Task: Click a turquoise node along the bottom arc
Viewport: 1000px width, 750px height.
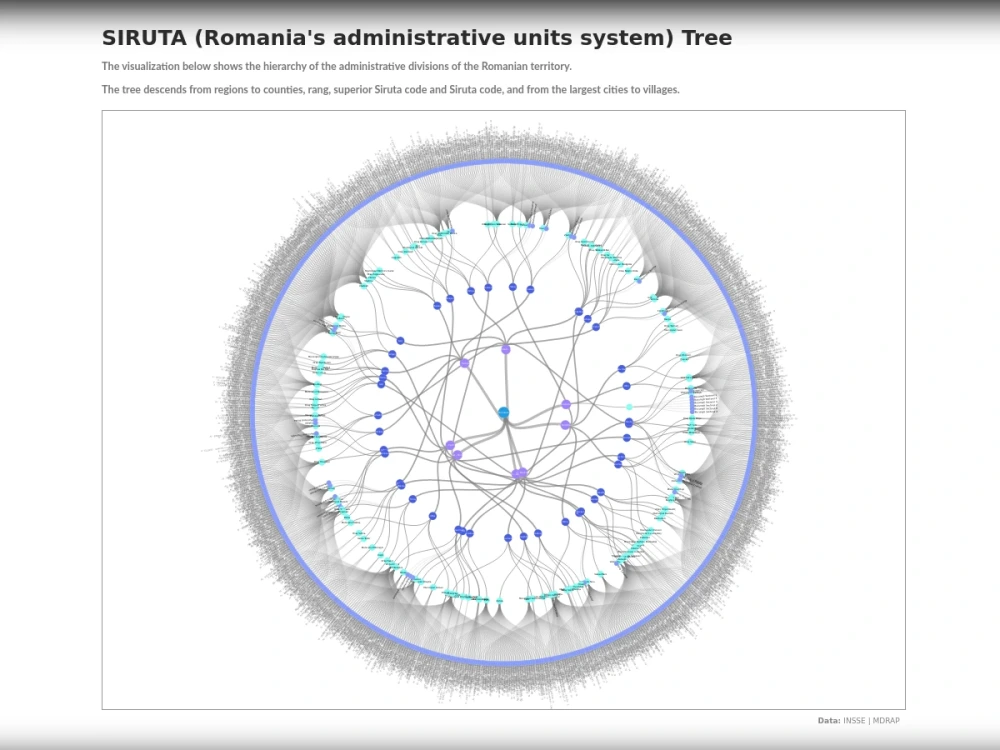Action: [x=500, y=600]
